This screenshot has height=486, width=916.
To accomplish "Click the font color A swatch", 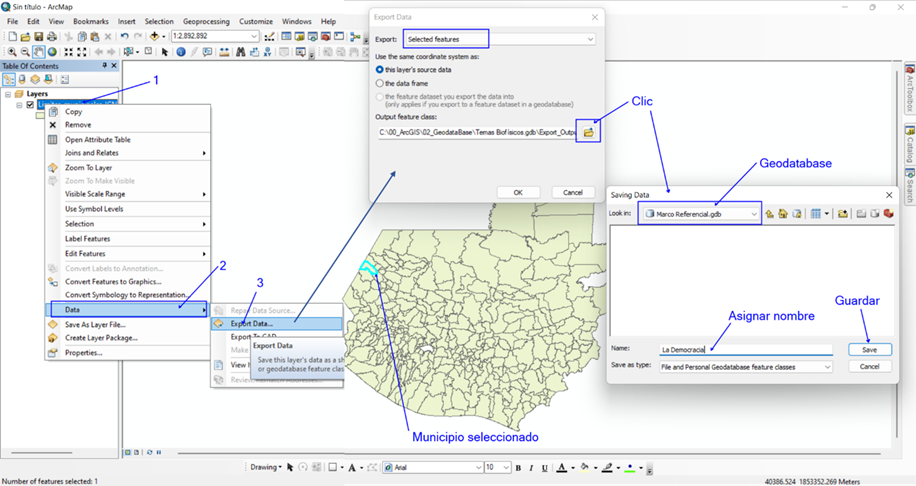I will tap(561, 468).
